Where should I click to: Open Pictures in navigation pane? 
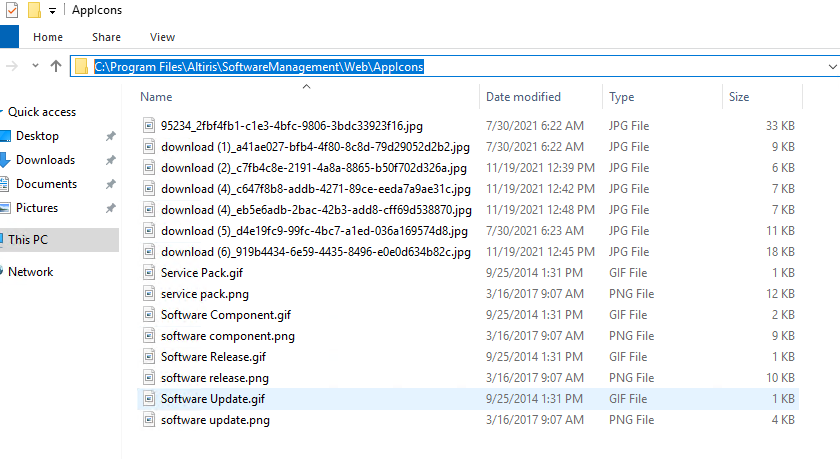37,208
